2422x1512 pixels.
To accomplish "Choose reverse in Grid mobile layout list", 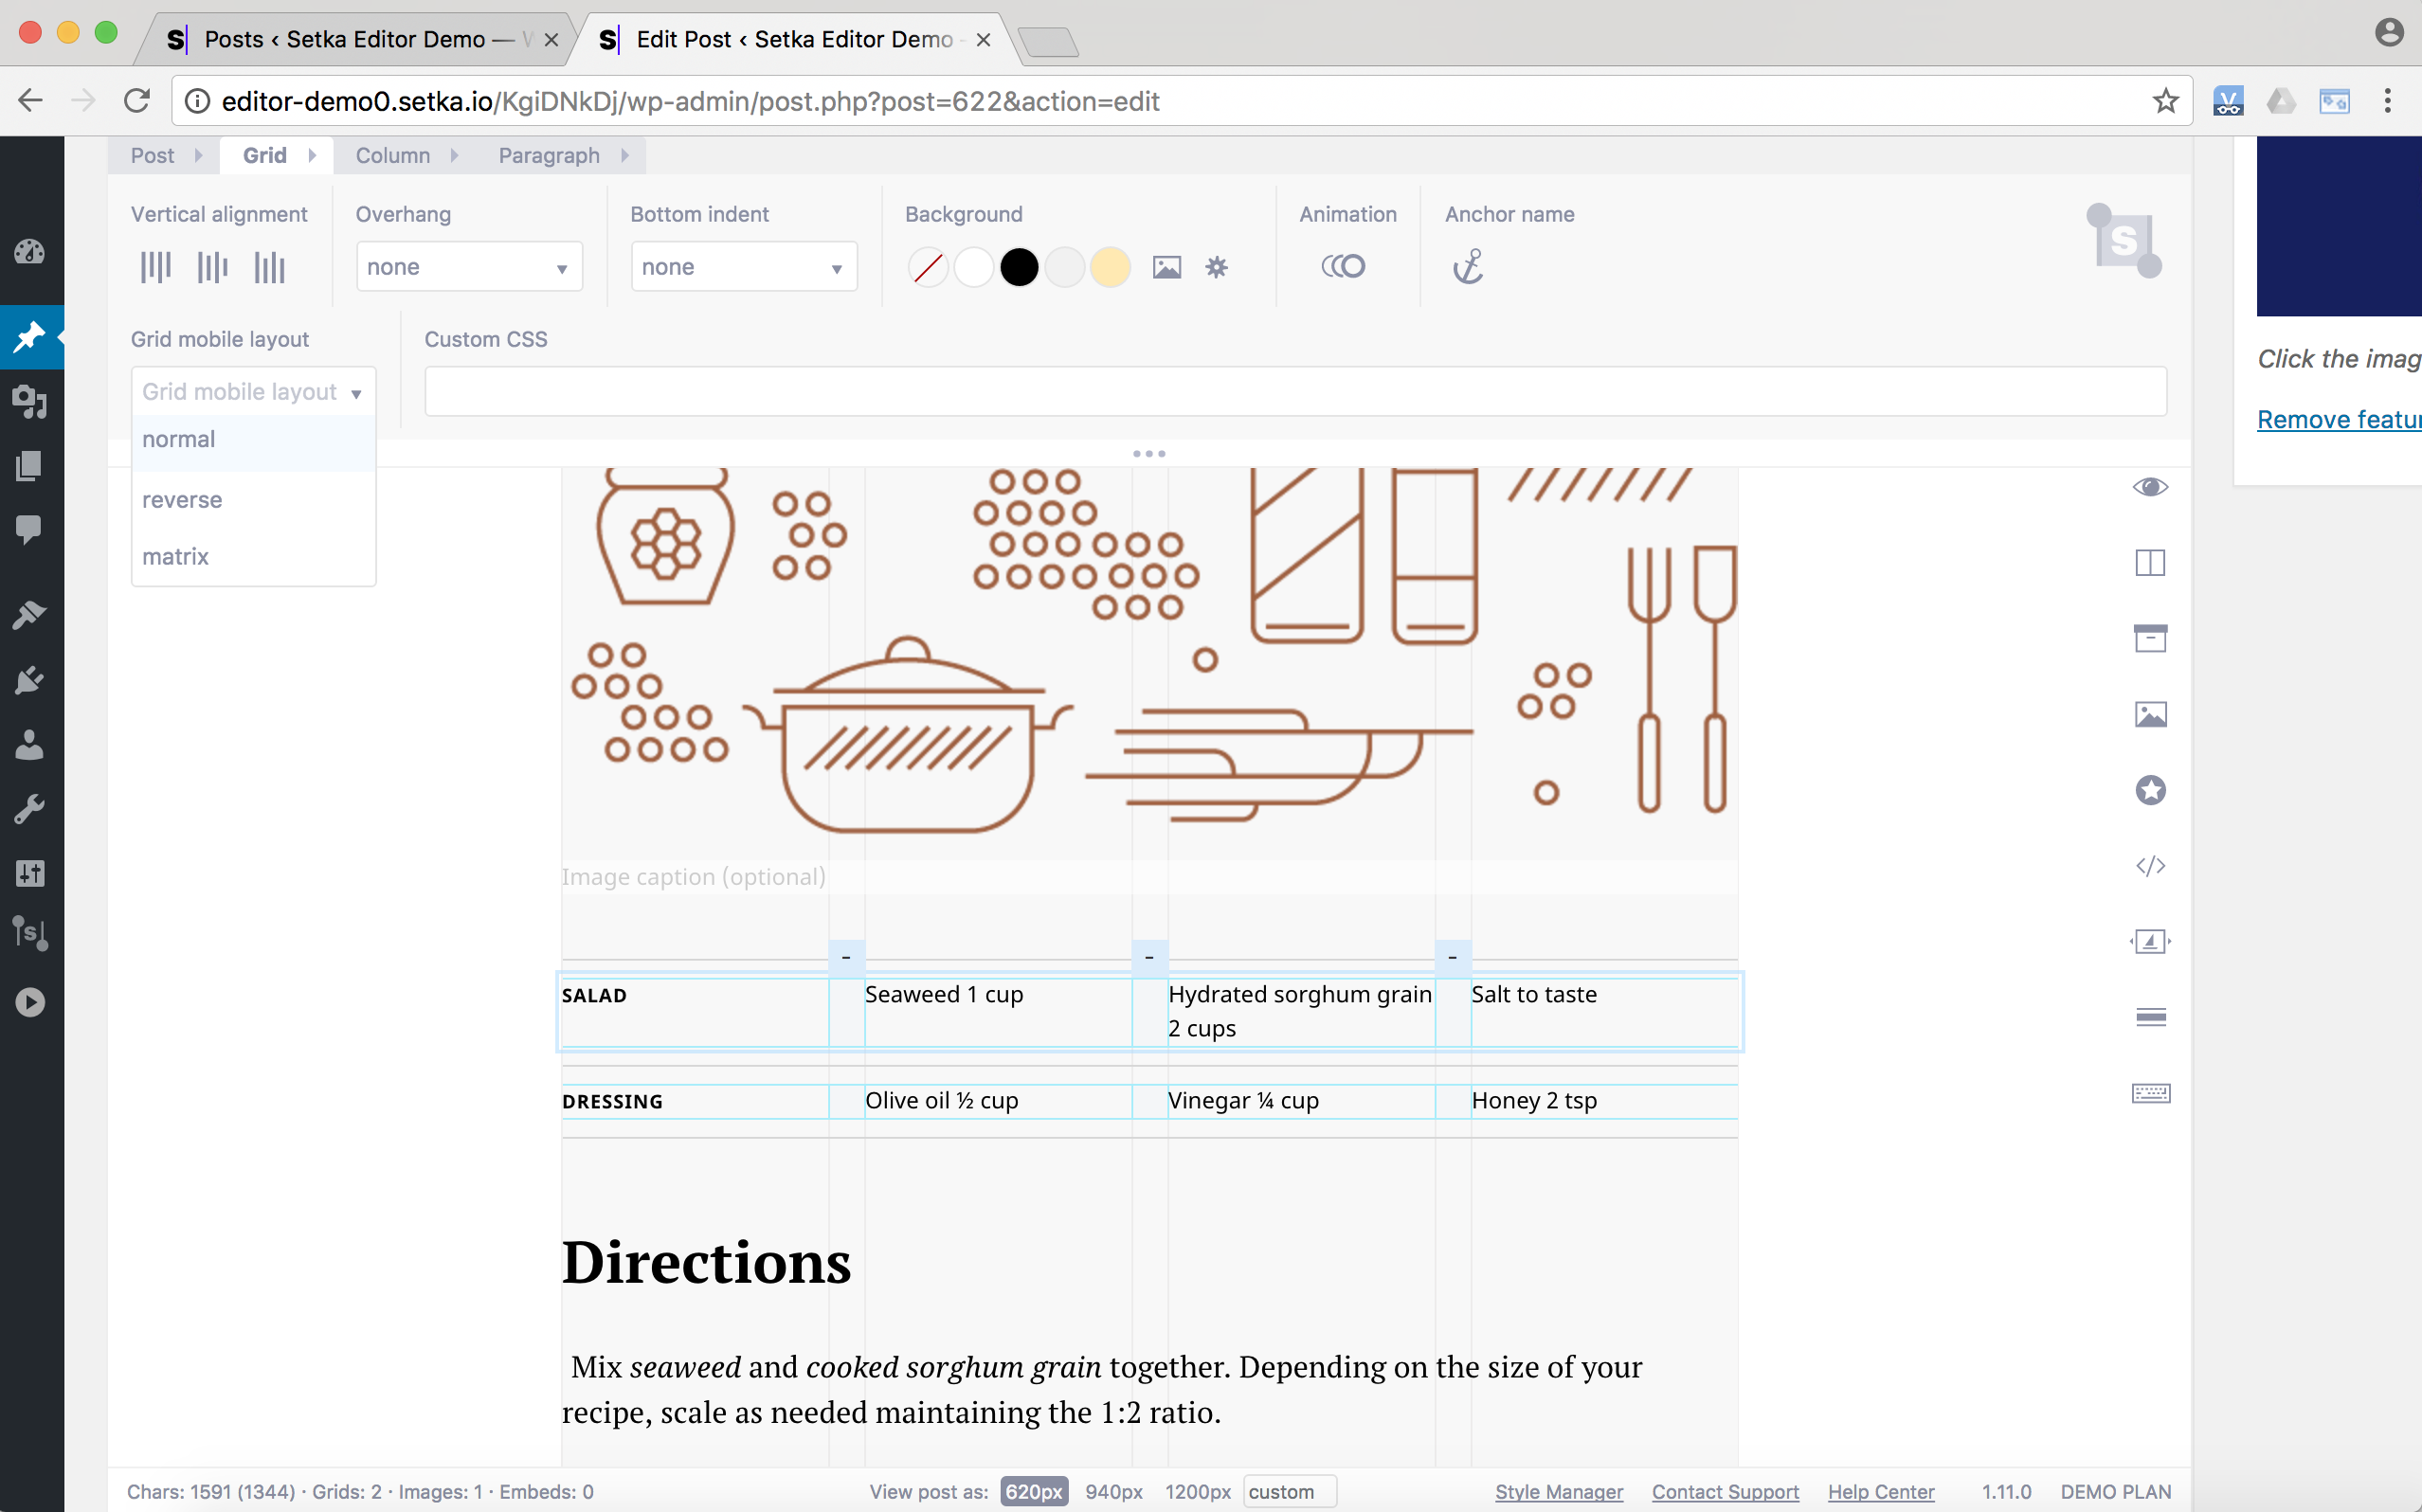I will [x=182, y=500].
